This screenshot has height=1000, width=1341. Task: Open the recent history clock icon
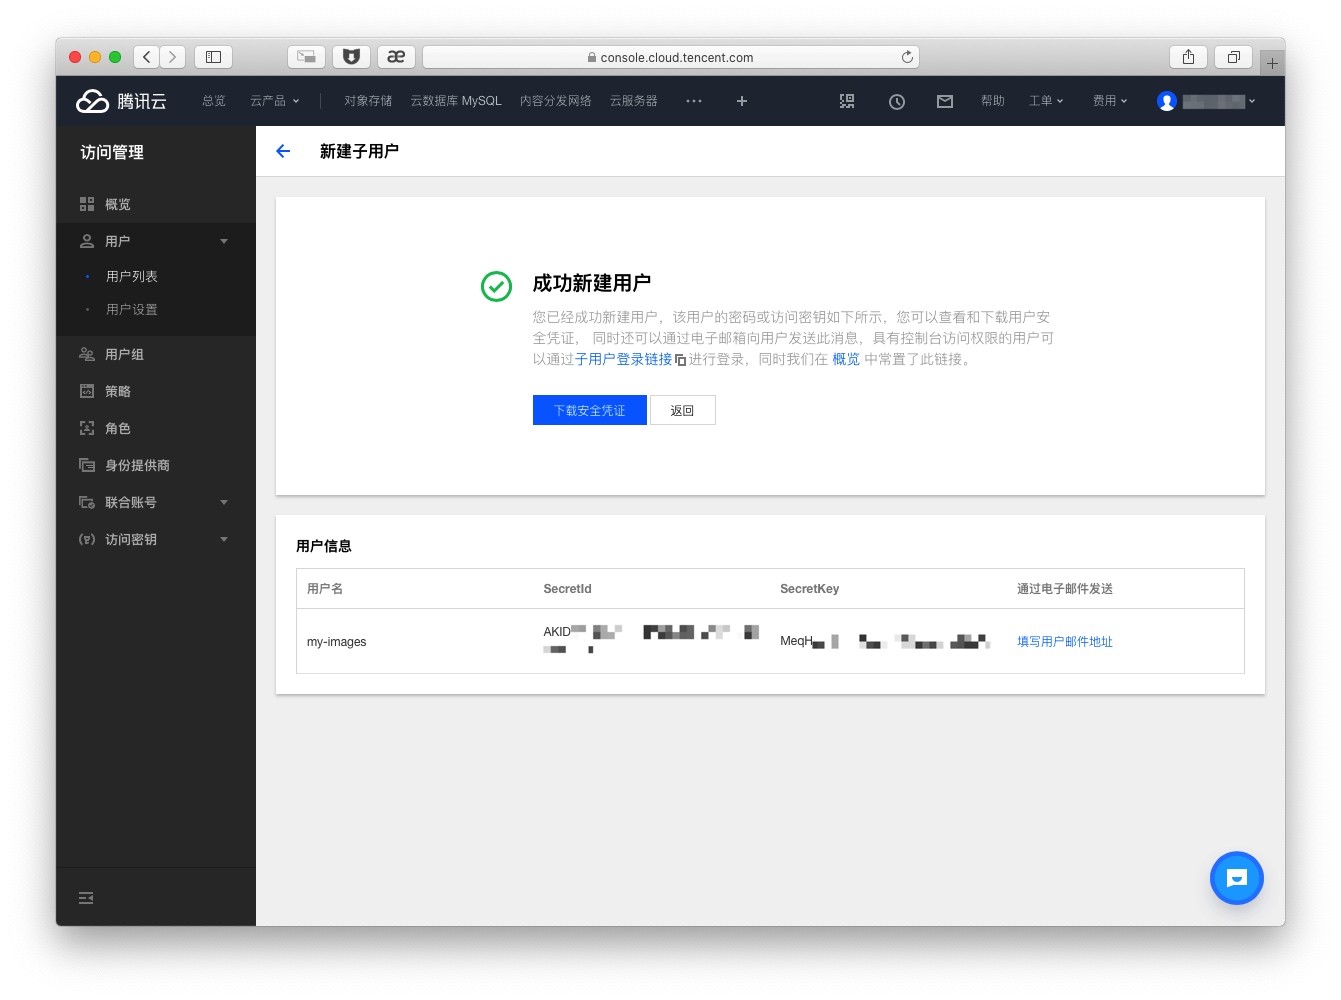click(x=897, y=101)
